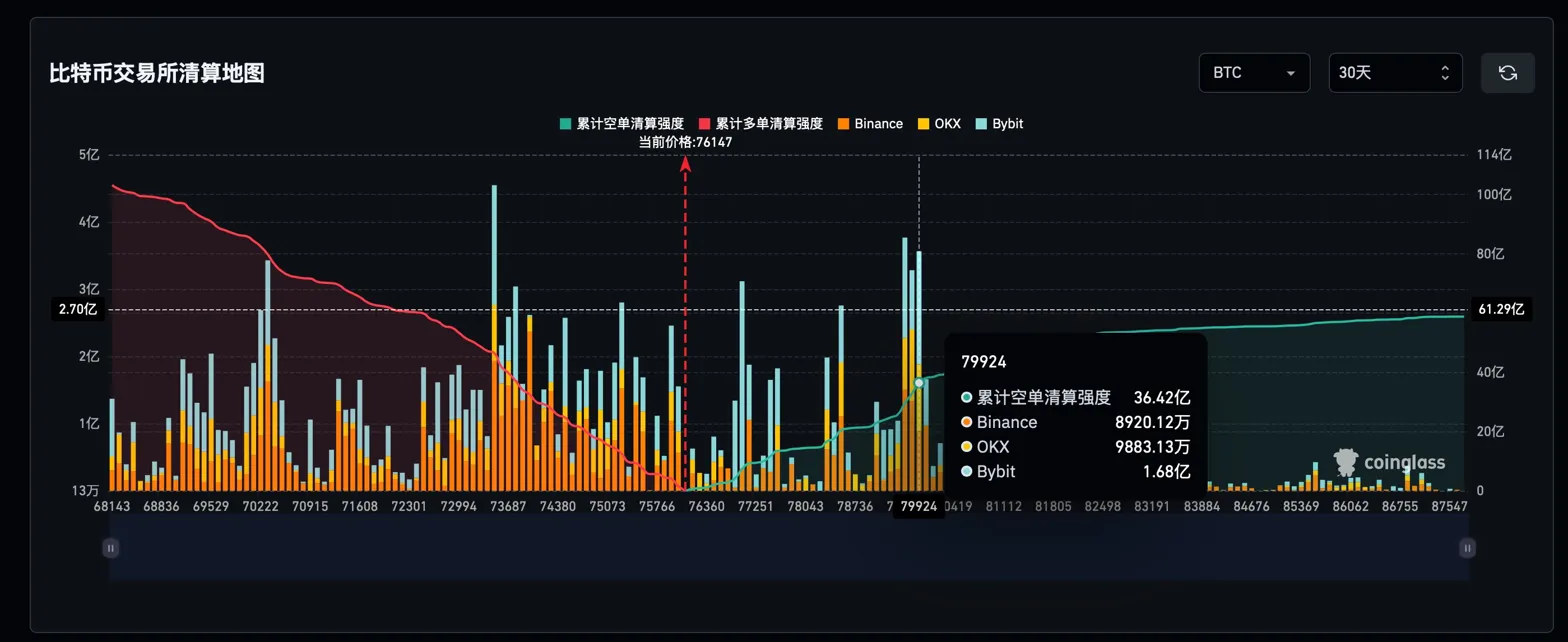This screenshot has height=642, width=1568.
Task: Click the 61.29亿 marker on the right axis
Action: click(1502, 310)
